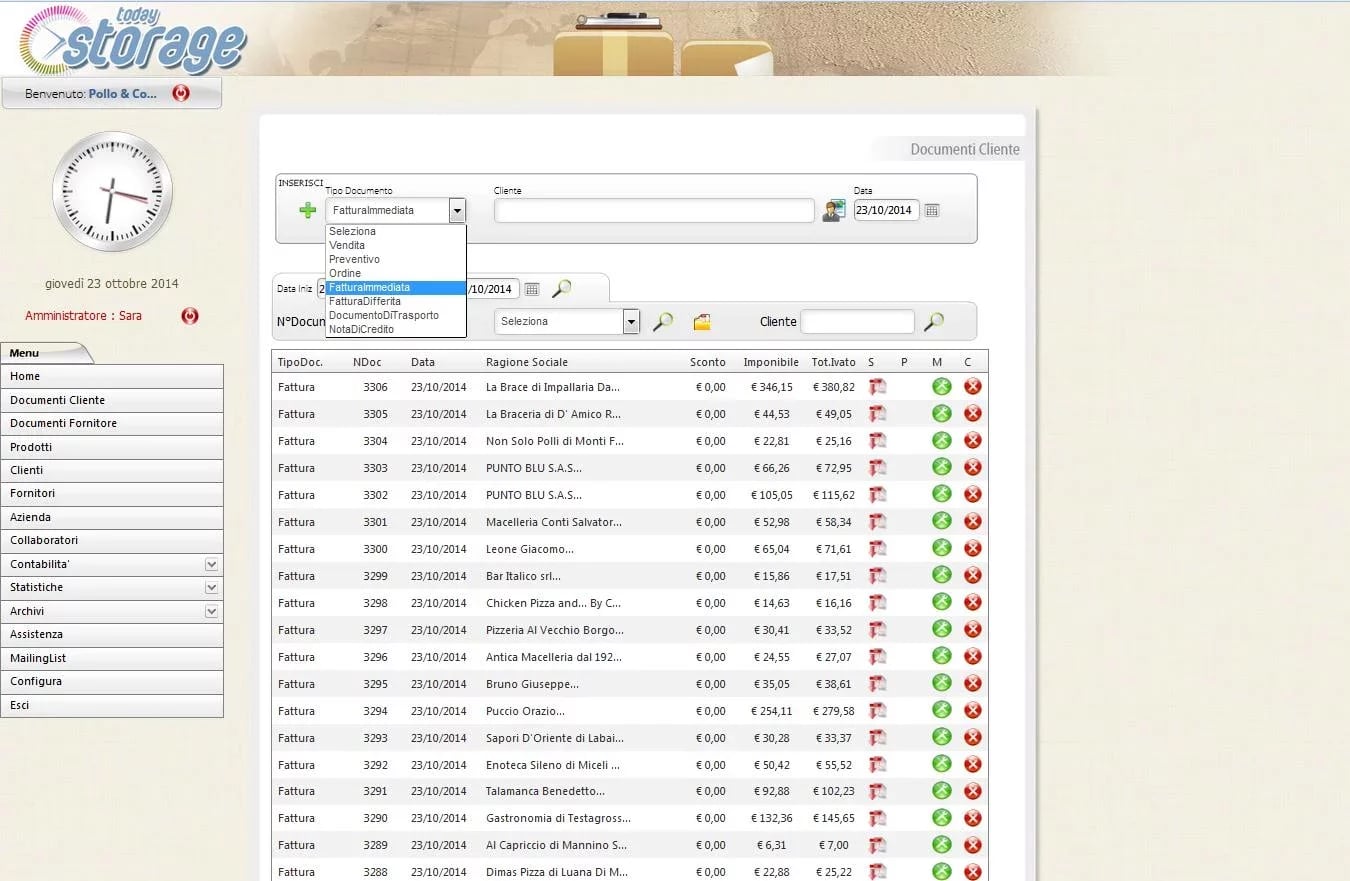Click the green plus insert document icon
Viewport: 1350px width, 881px height.
pyautogui.click(x=308, y=210)
